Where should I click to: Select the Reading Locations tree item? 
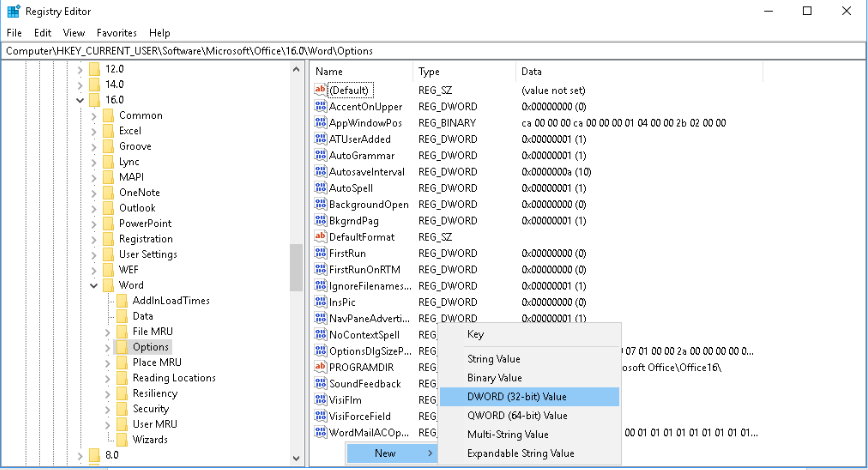point(174,378)
